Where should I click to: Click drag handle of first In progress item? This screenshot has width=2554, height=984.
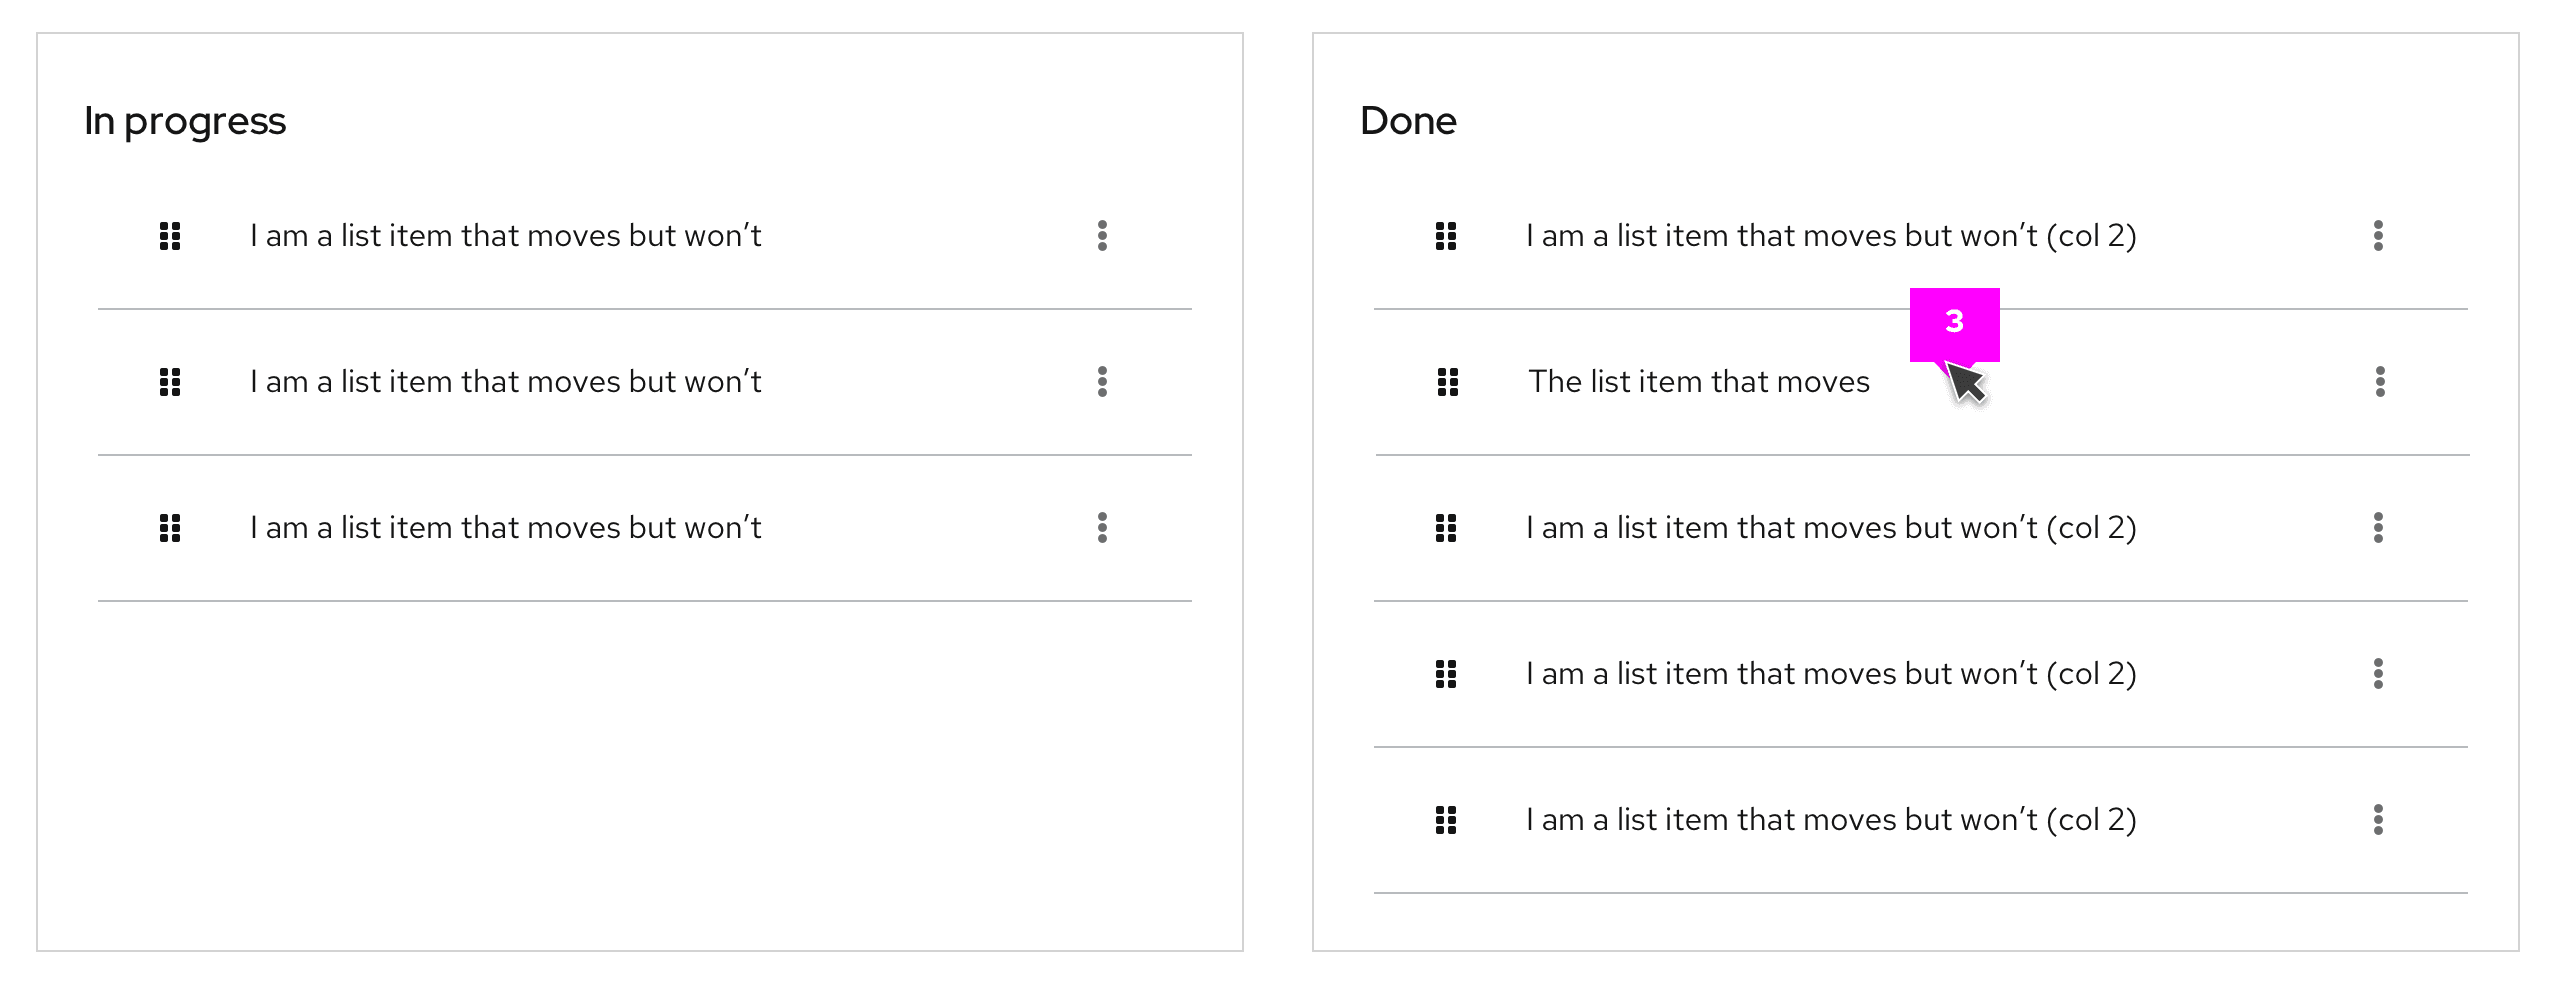170,236
